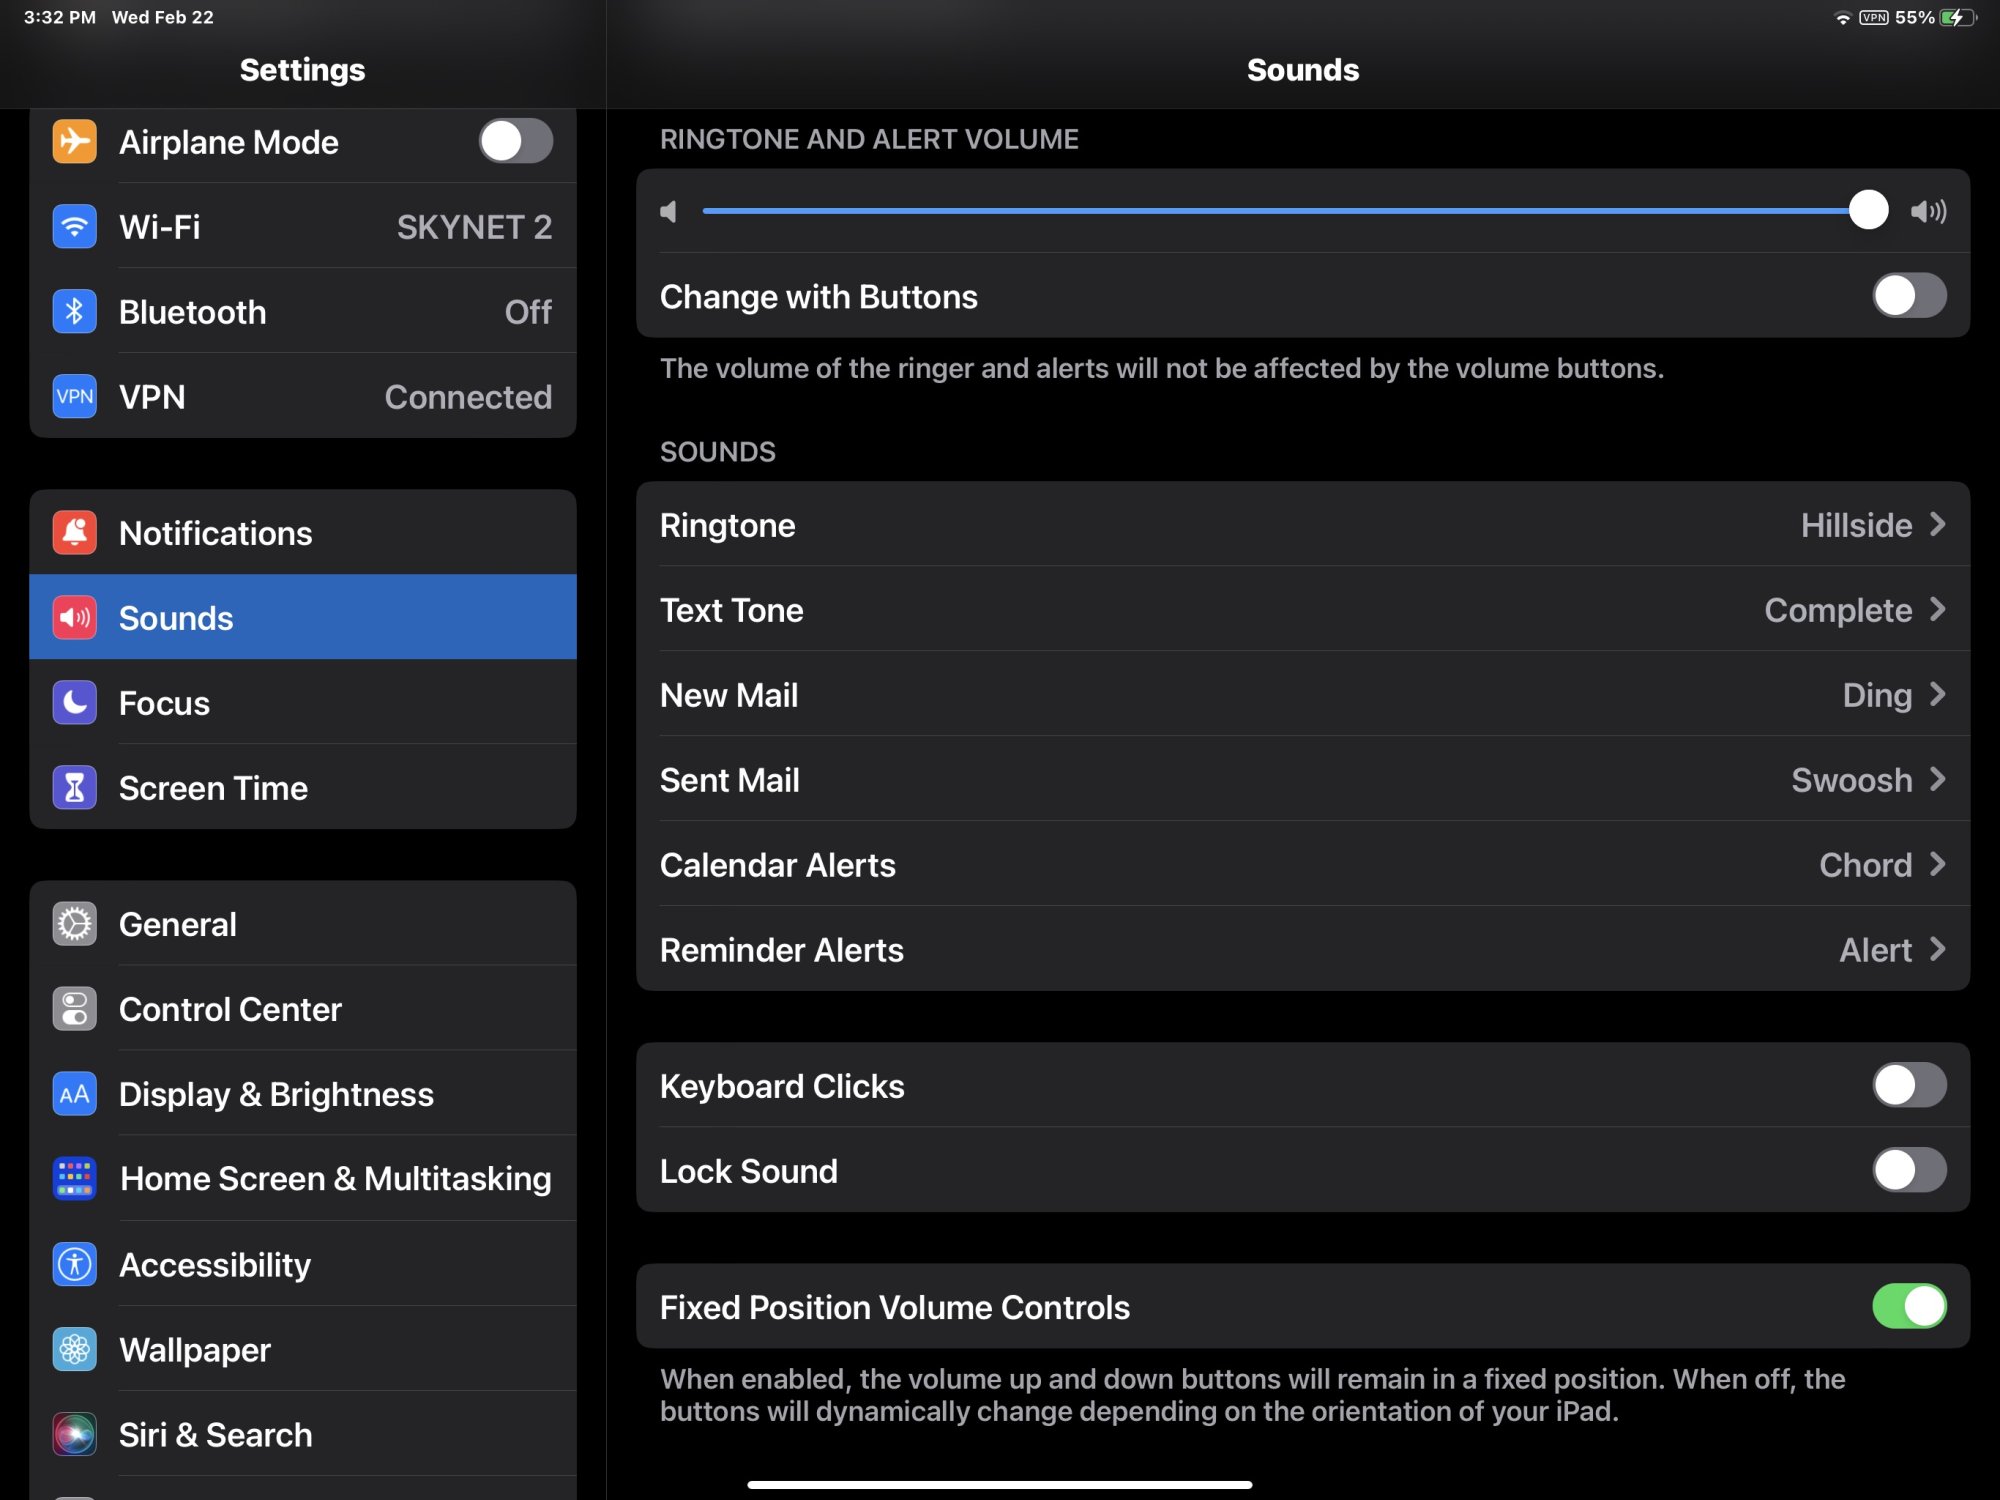
Task: Select Control Center in sidebar
Action: [x=230, y=1009]
